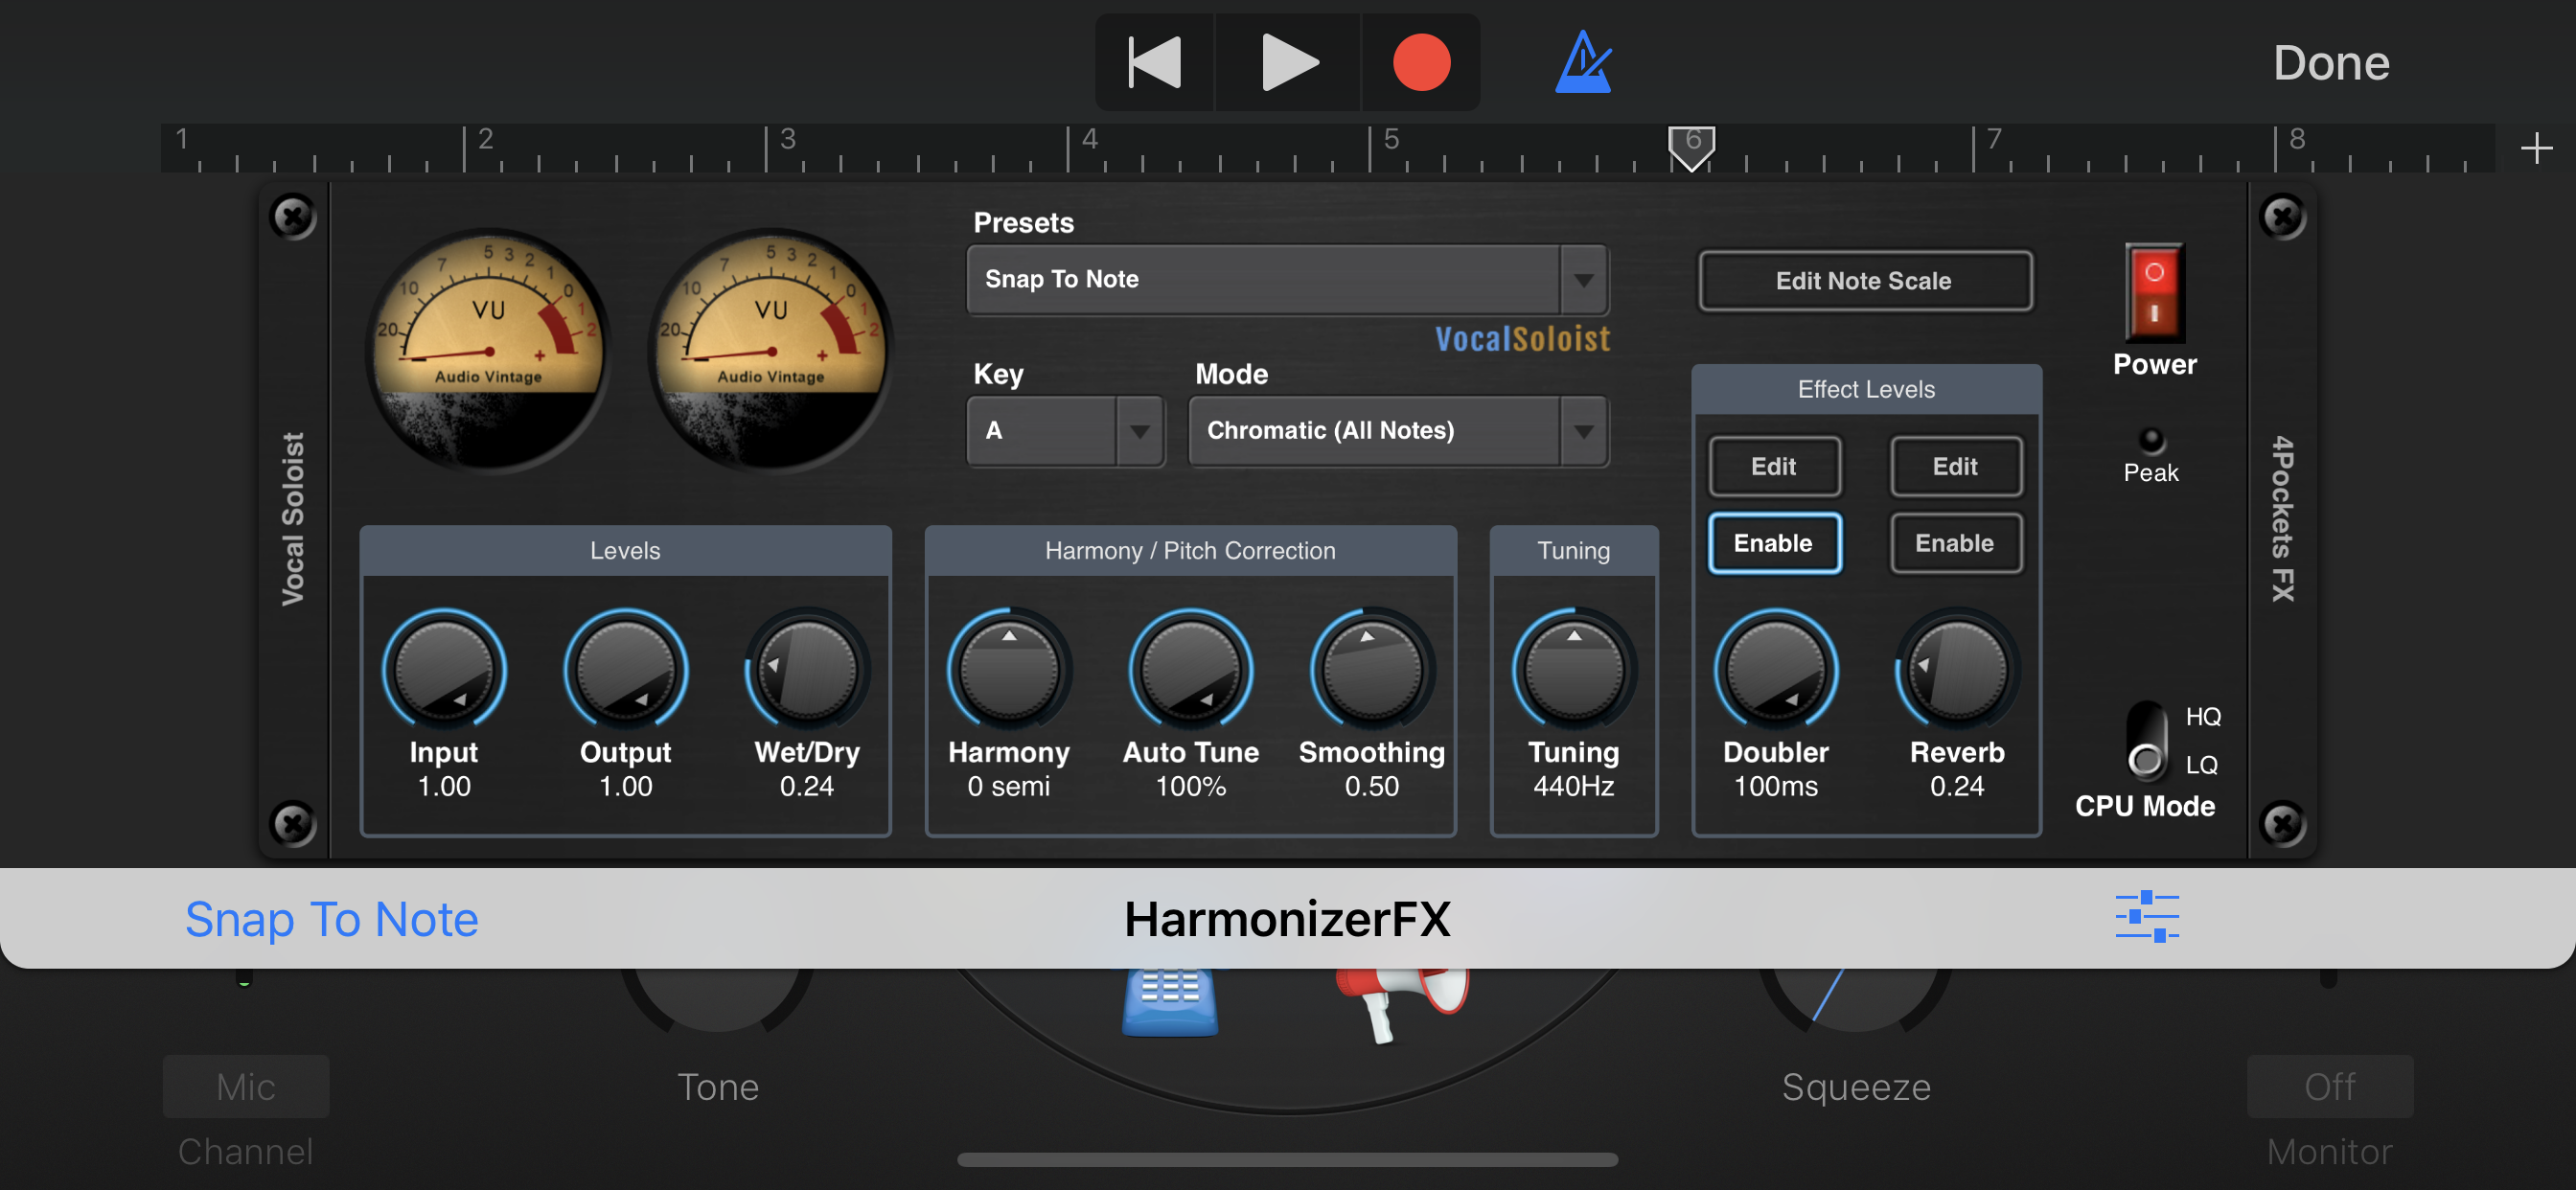Toggle the blue metronome icon
This screenshot has width=2576, height=1190.
pos(1583,62)
